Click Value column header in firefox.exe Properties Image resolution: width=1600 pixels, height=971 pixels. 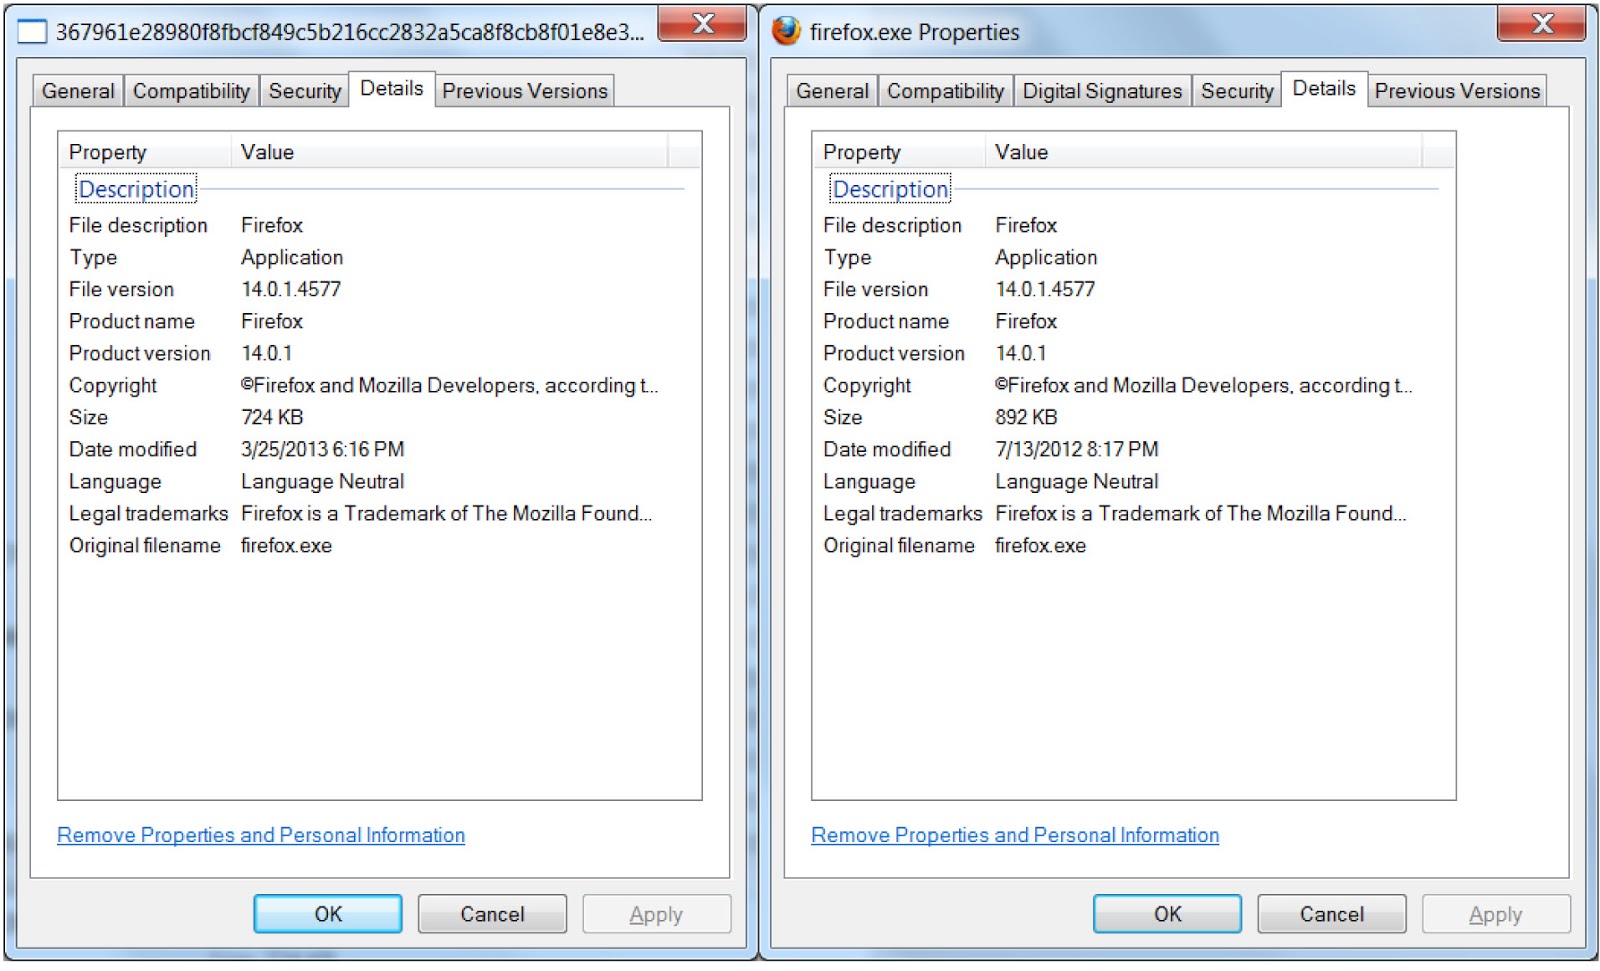coord(1204,152)
